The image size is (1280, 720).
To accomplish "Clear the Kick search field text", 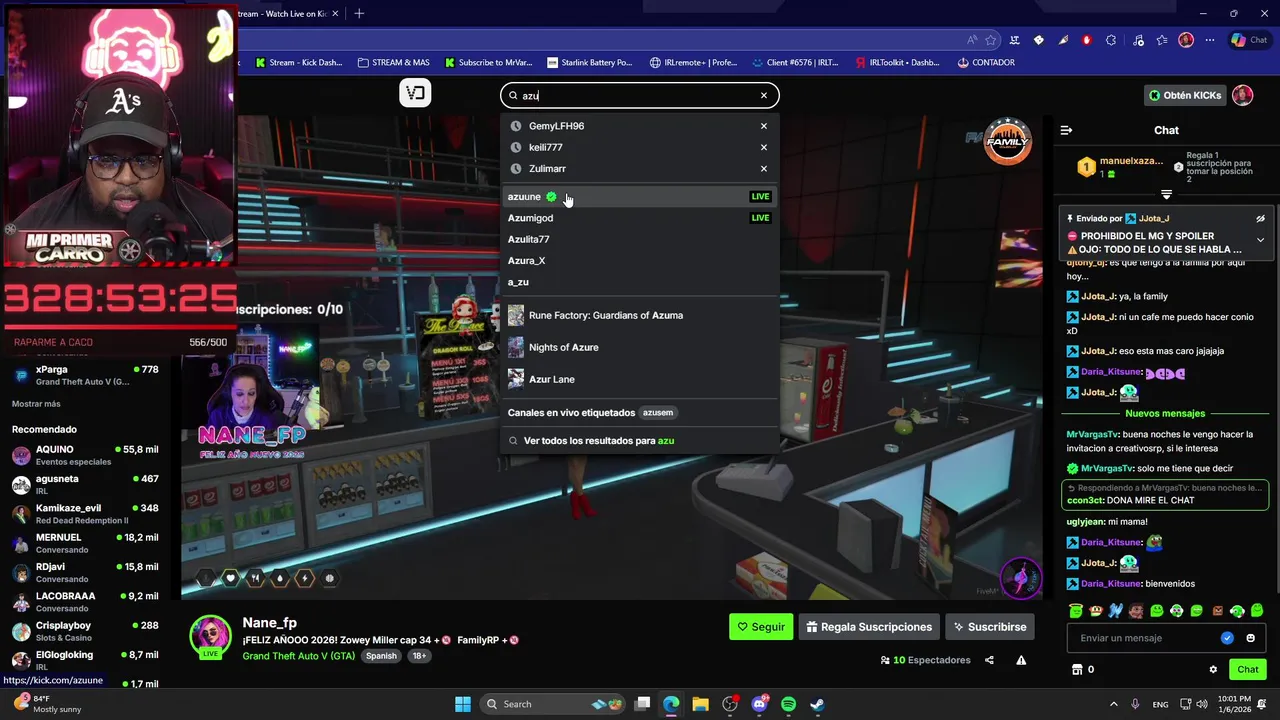I will [764, 96].
